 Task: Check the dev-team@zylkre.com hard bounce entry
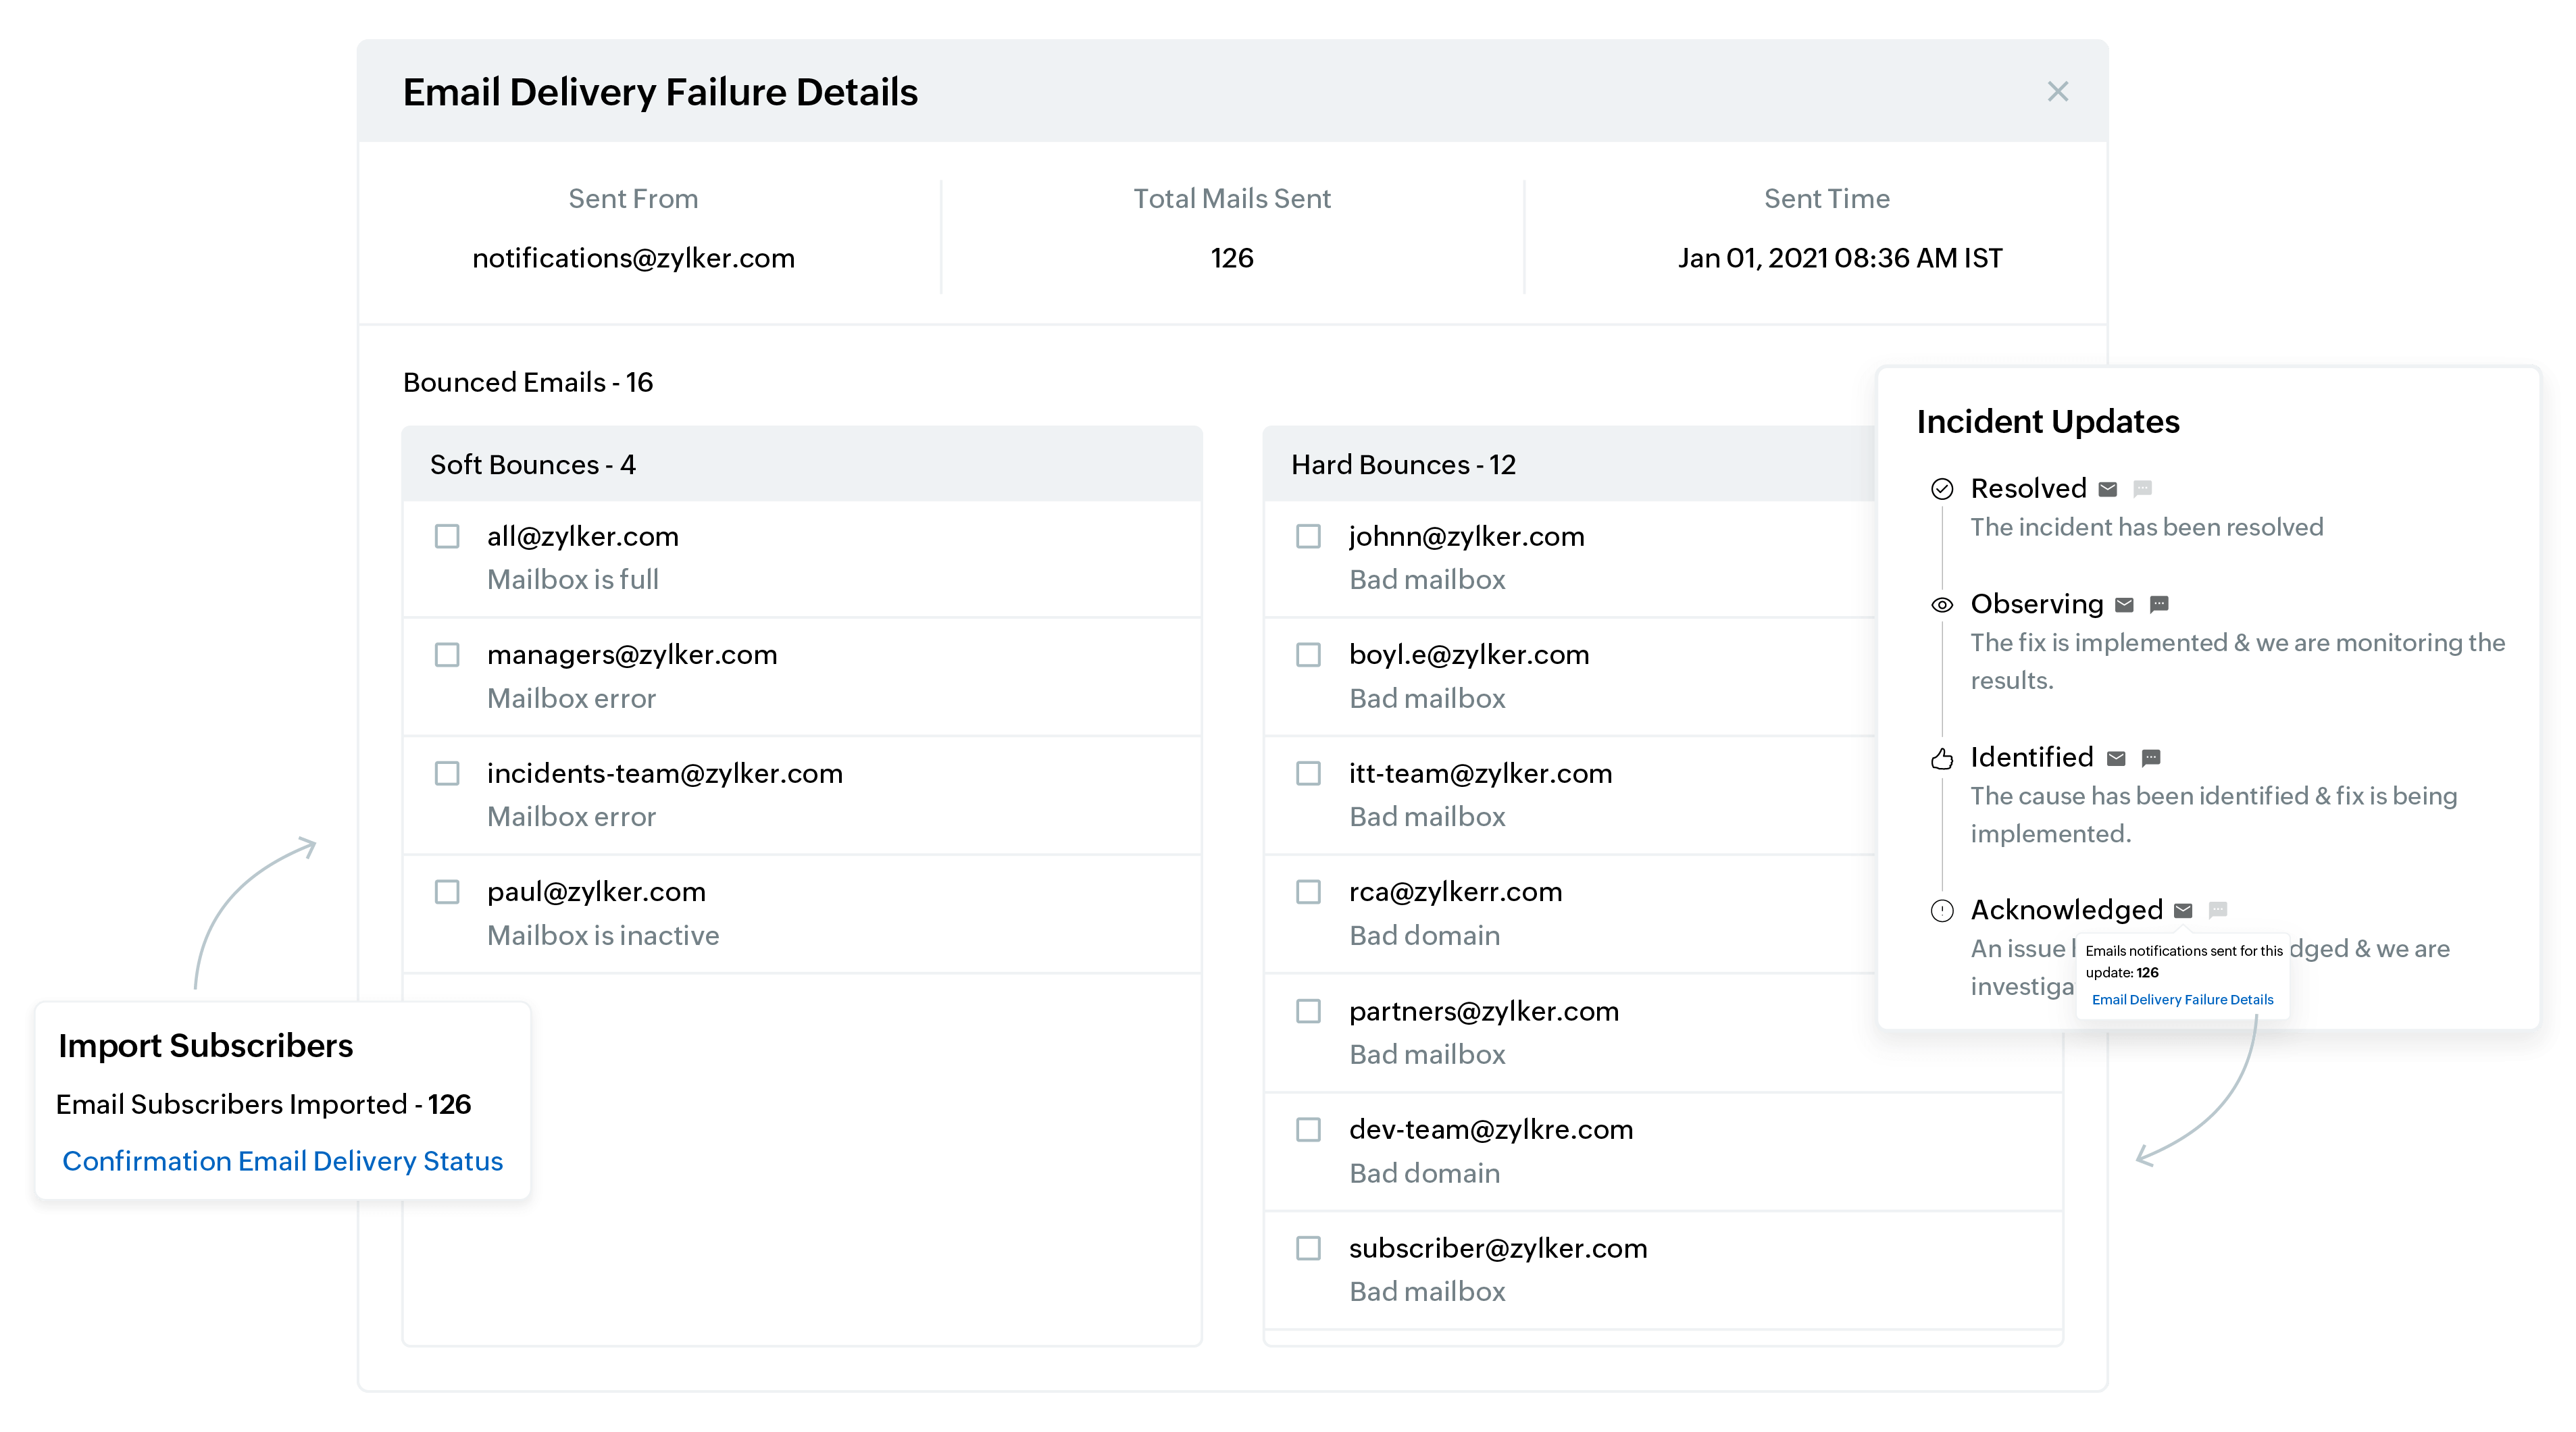coord(1308,1130)
